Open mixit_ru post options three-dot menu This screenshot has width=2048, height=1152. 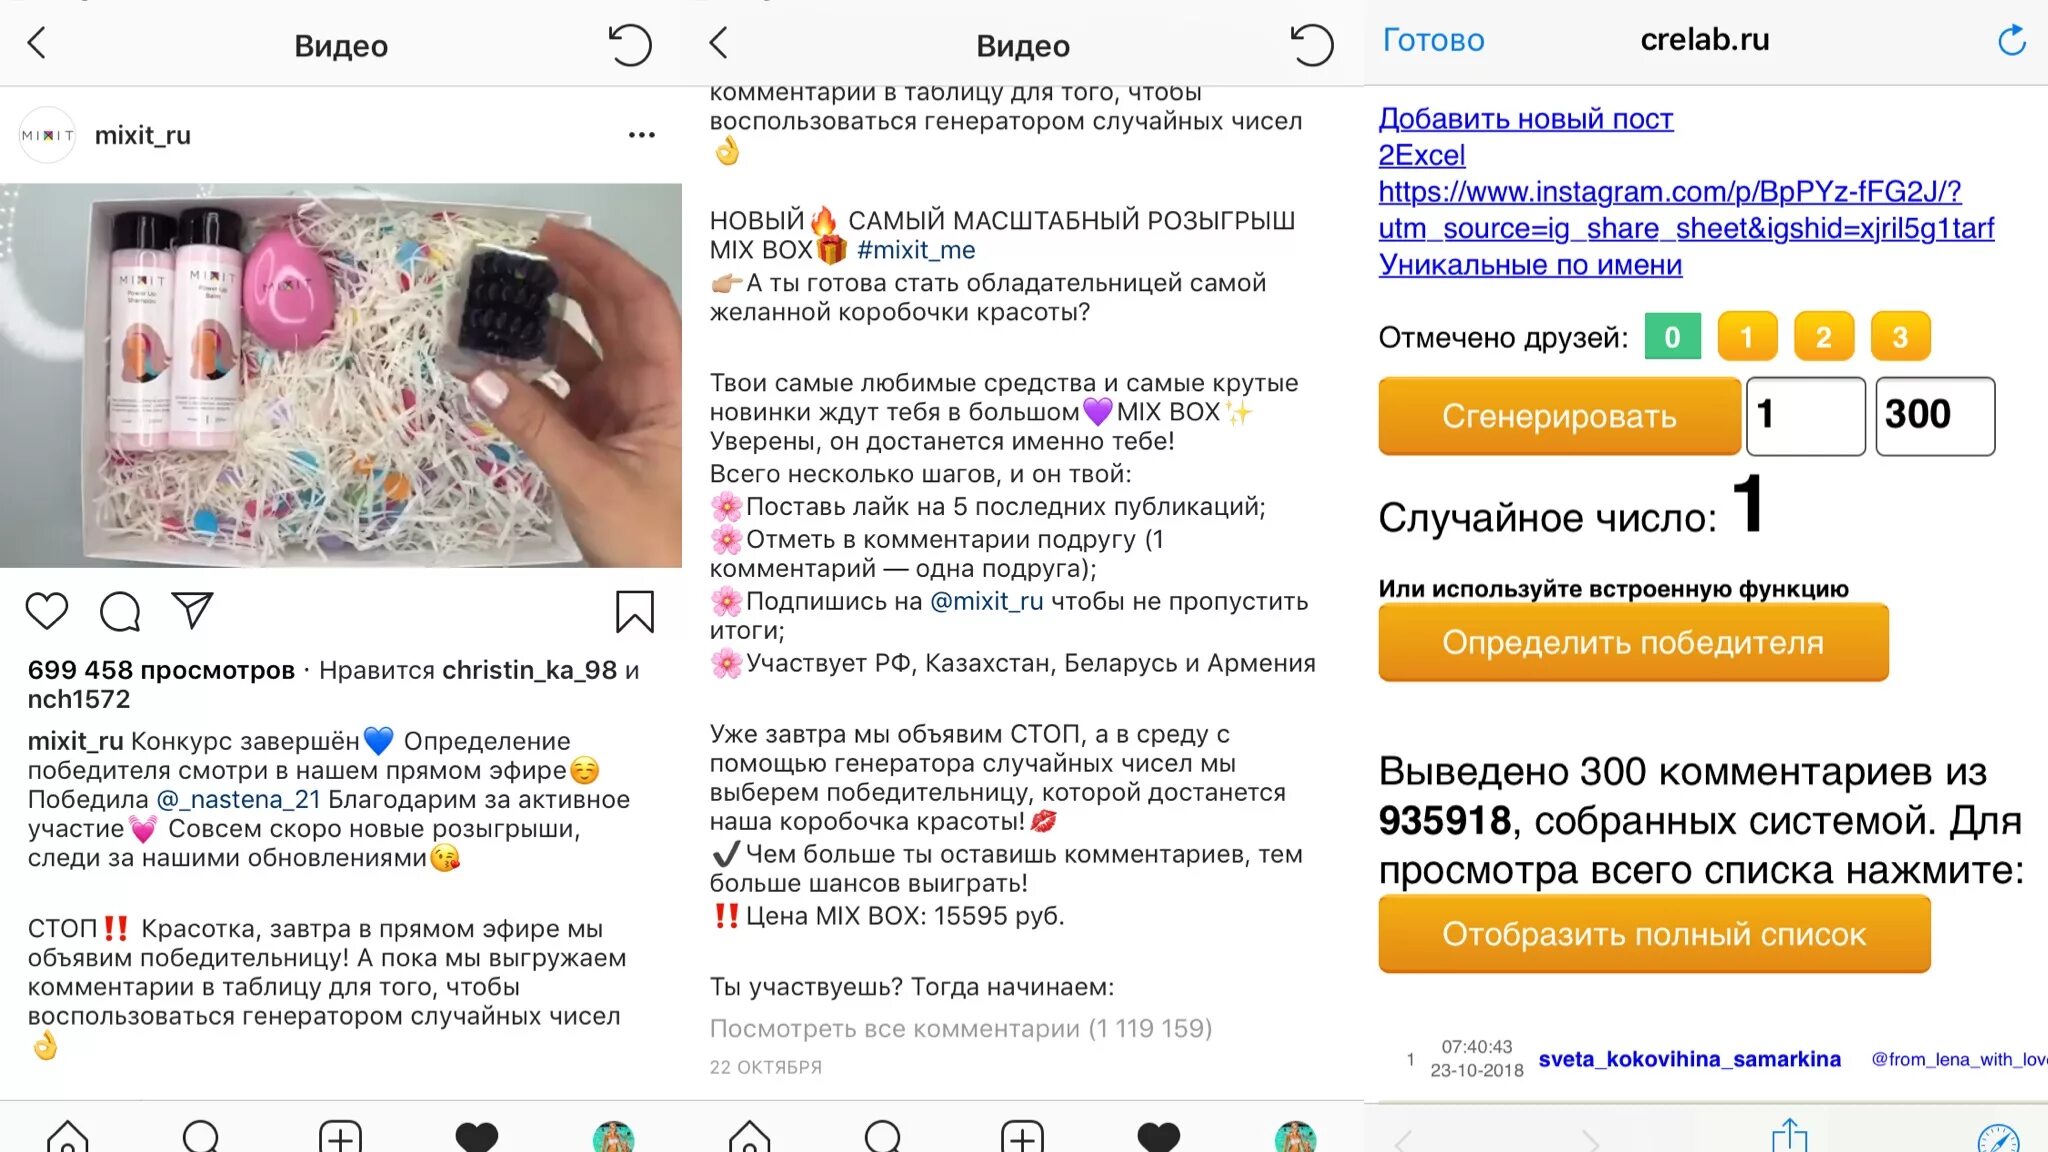tap(641, 134)
